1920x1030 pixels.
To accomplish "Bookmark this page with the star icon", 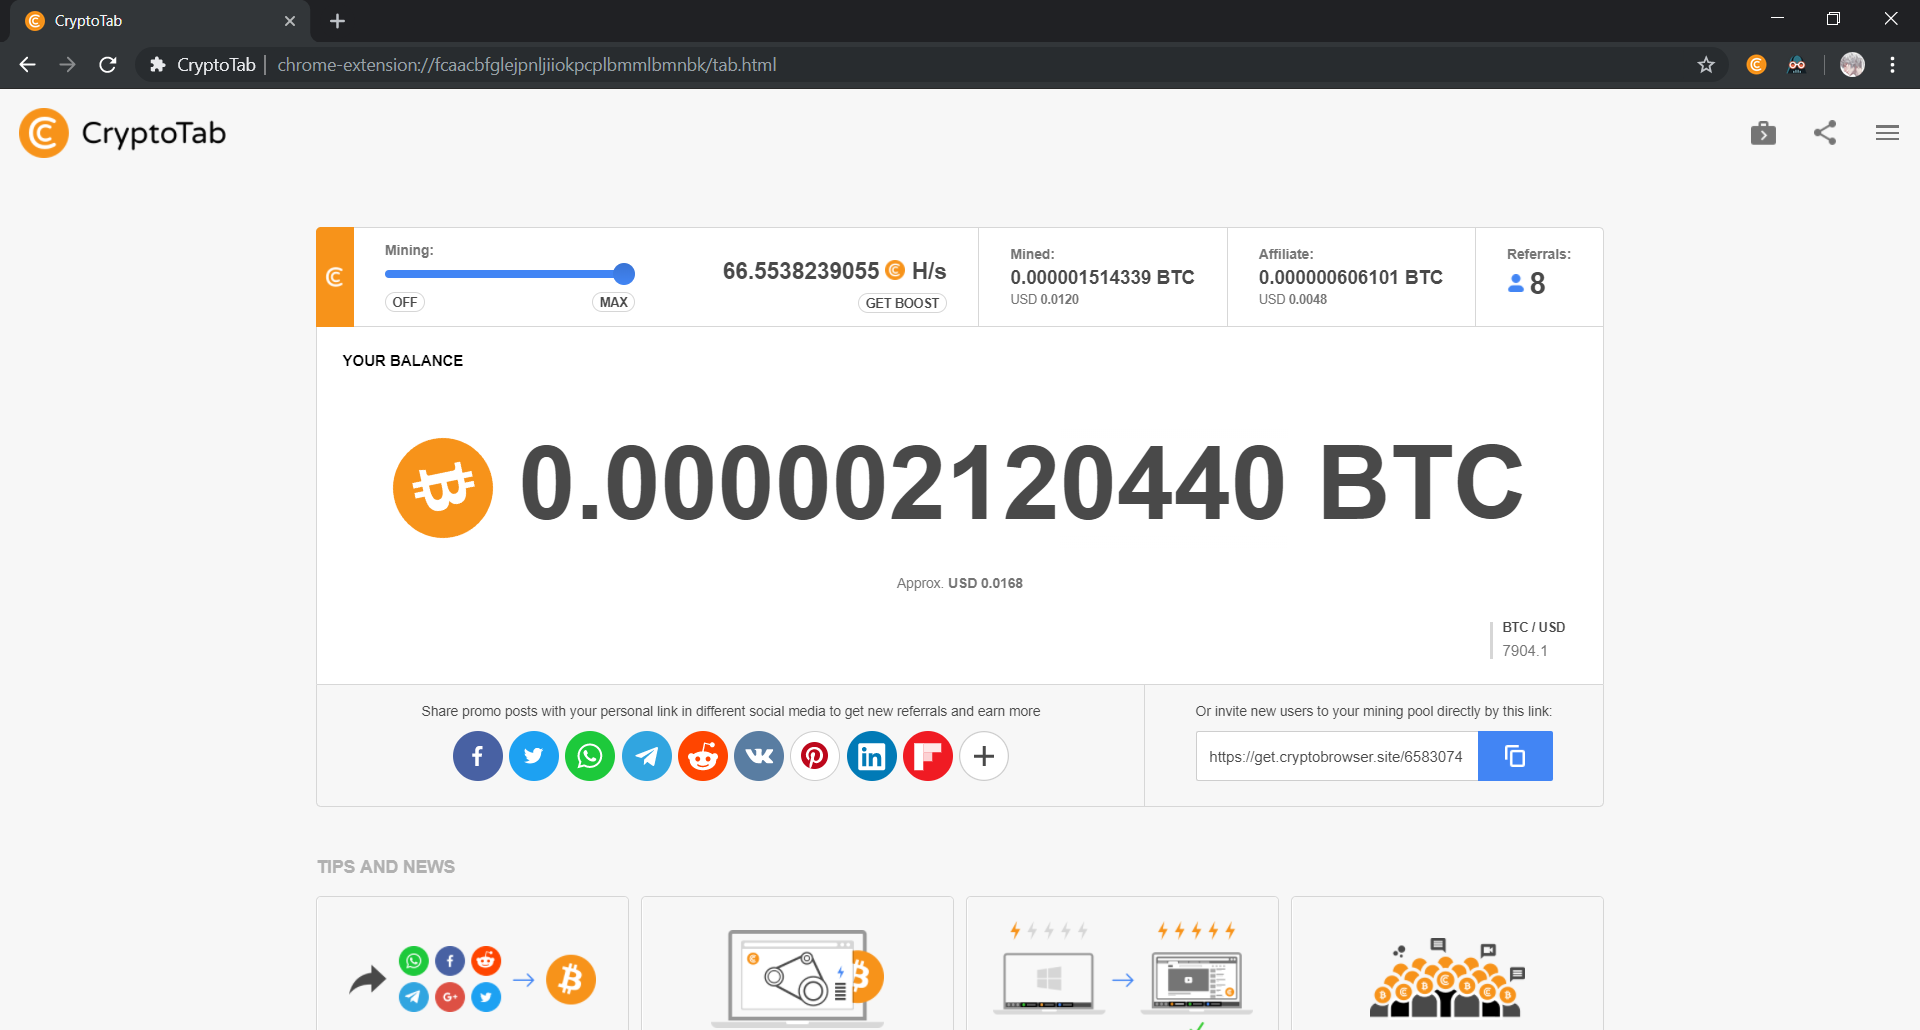I will [x=1706, y=65].
